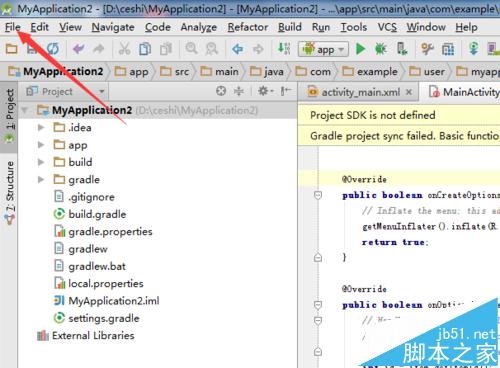Open the Window menu
The height and width of the screenshot is (368, 500).
coord(426,27)
